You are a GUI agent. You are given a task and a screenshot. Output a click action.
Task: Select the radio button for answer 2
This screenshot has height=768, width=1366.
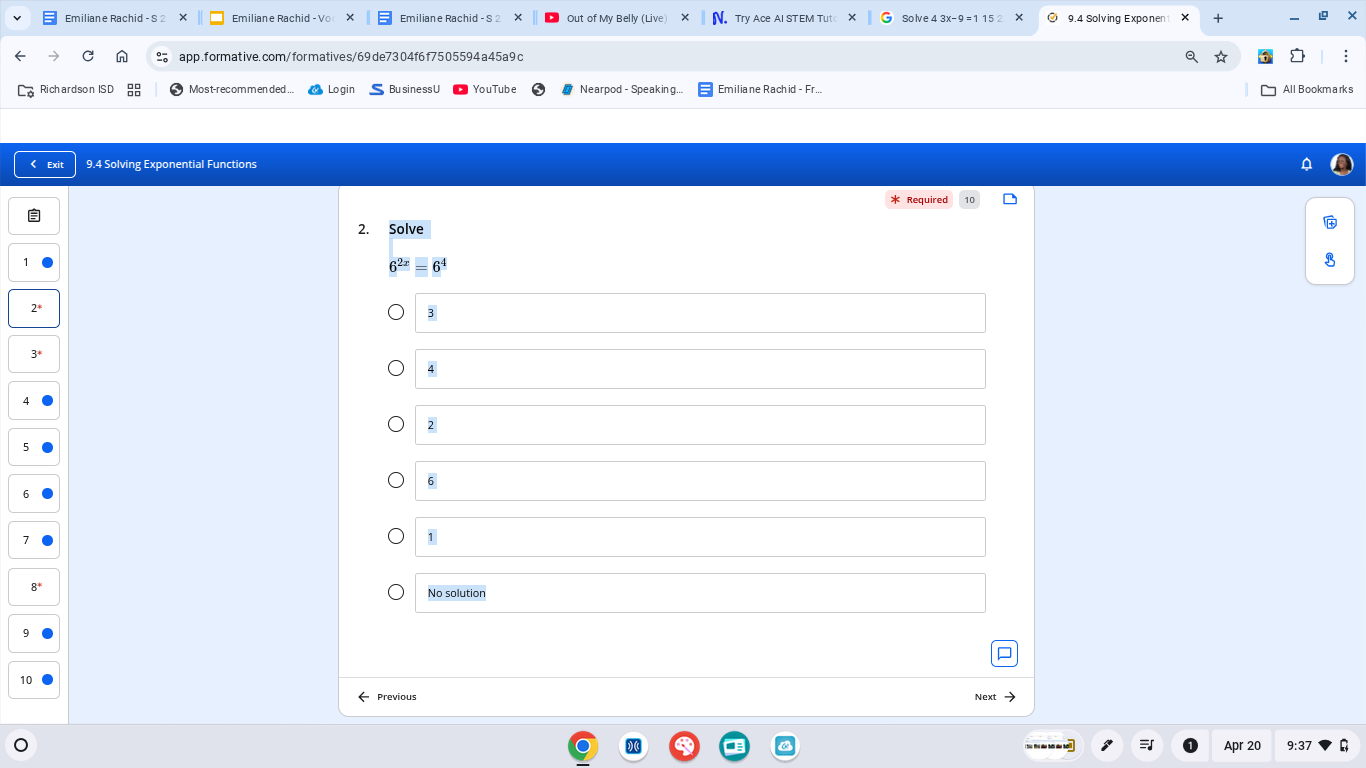click(396, 424)
